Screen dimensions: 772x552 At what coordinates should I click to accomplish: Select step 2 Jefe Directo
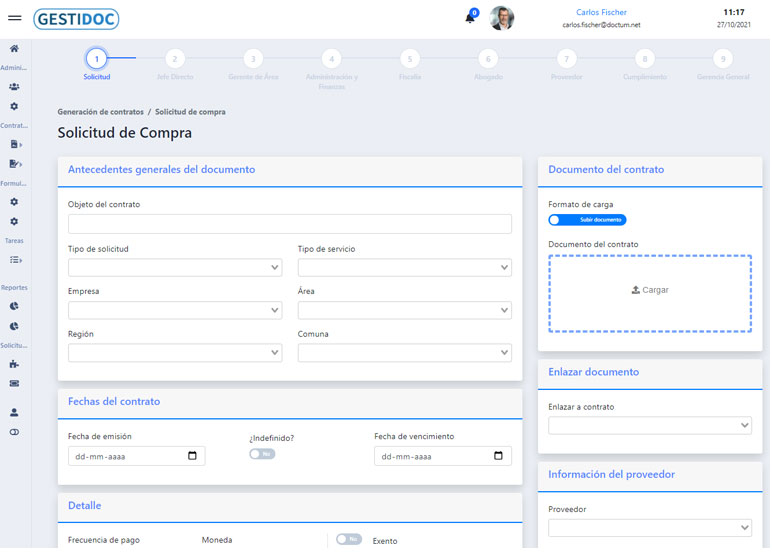tap(175, 59)
